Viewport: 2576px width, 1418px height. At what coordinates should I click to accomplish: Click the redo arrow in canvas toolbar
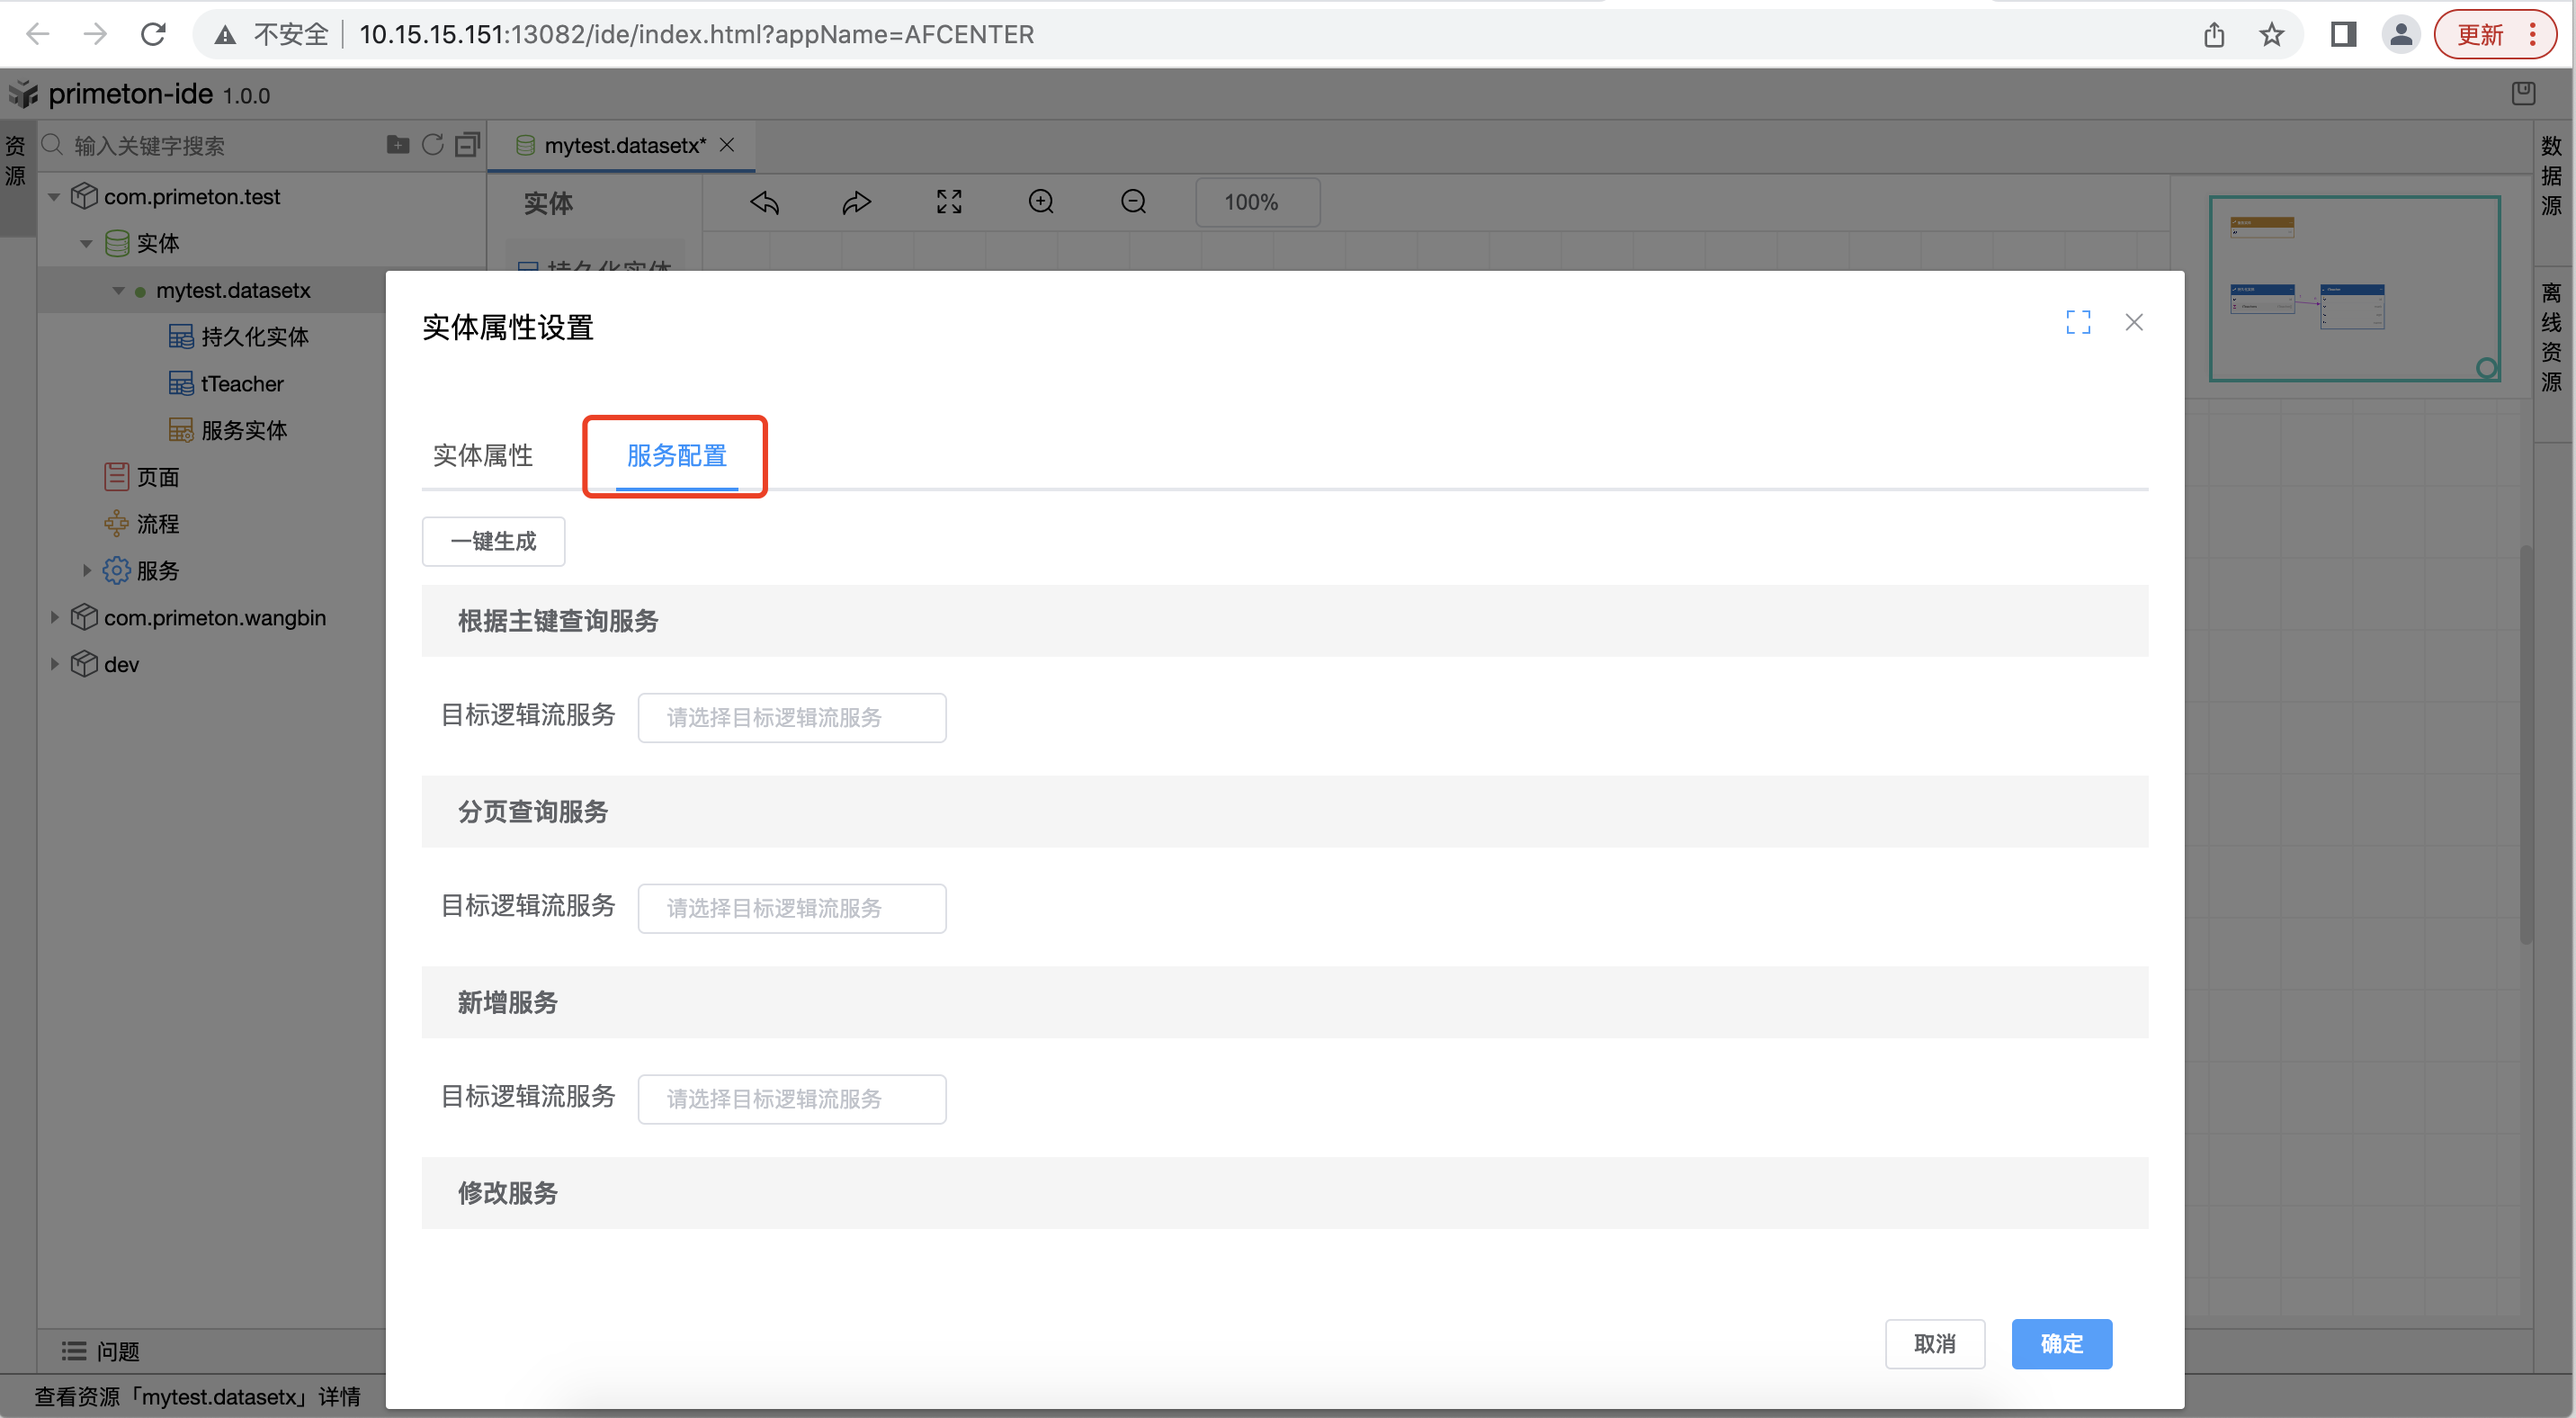click(x=857, y=202)
